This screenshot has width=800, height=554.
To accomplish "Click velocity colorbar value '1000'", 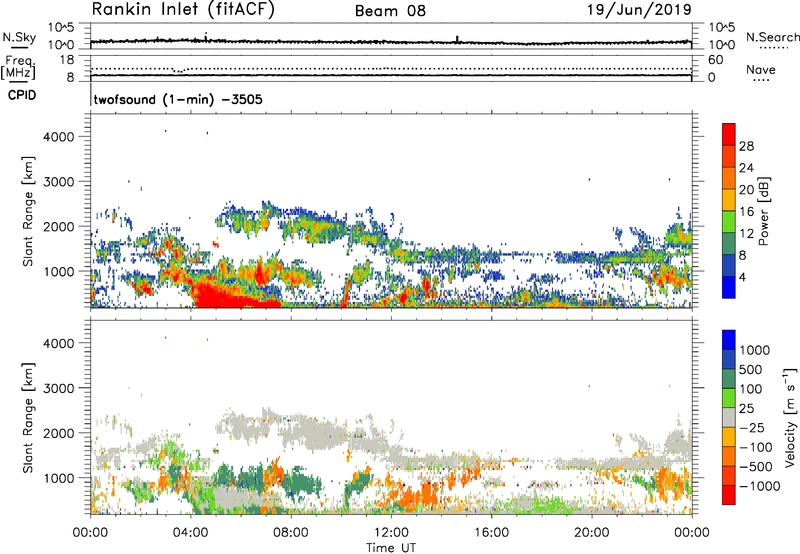I will click(754, 350).
